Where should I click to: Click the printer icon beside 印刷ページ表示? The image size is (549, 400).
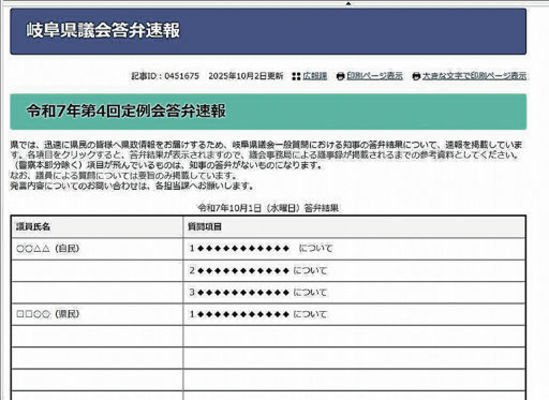(x=340, y=76)
